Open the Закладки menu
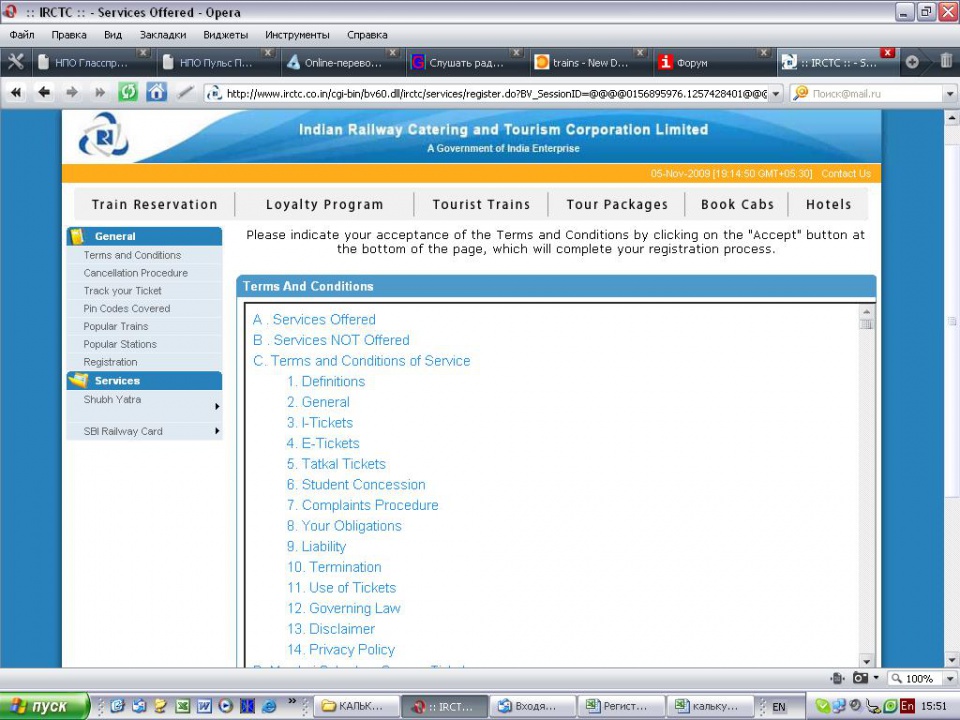Screen dimensions: 960x720 (162, 34)
